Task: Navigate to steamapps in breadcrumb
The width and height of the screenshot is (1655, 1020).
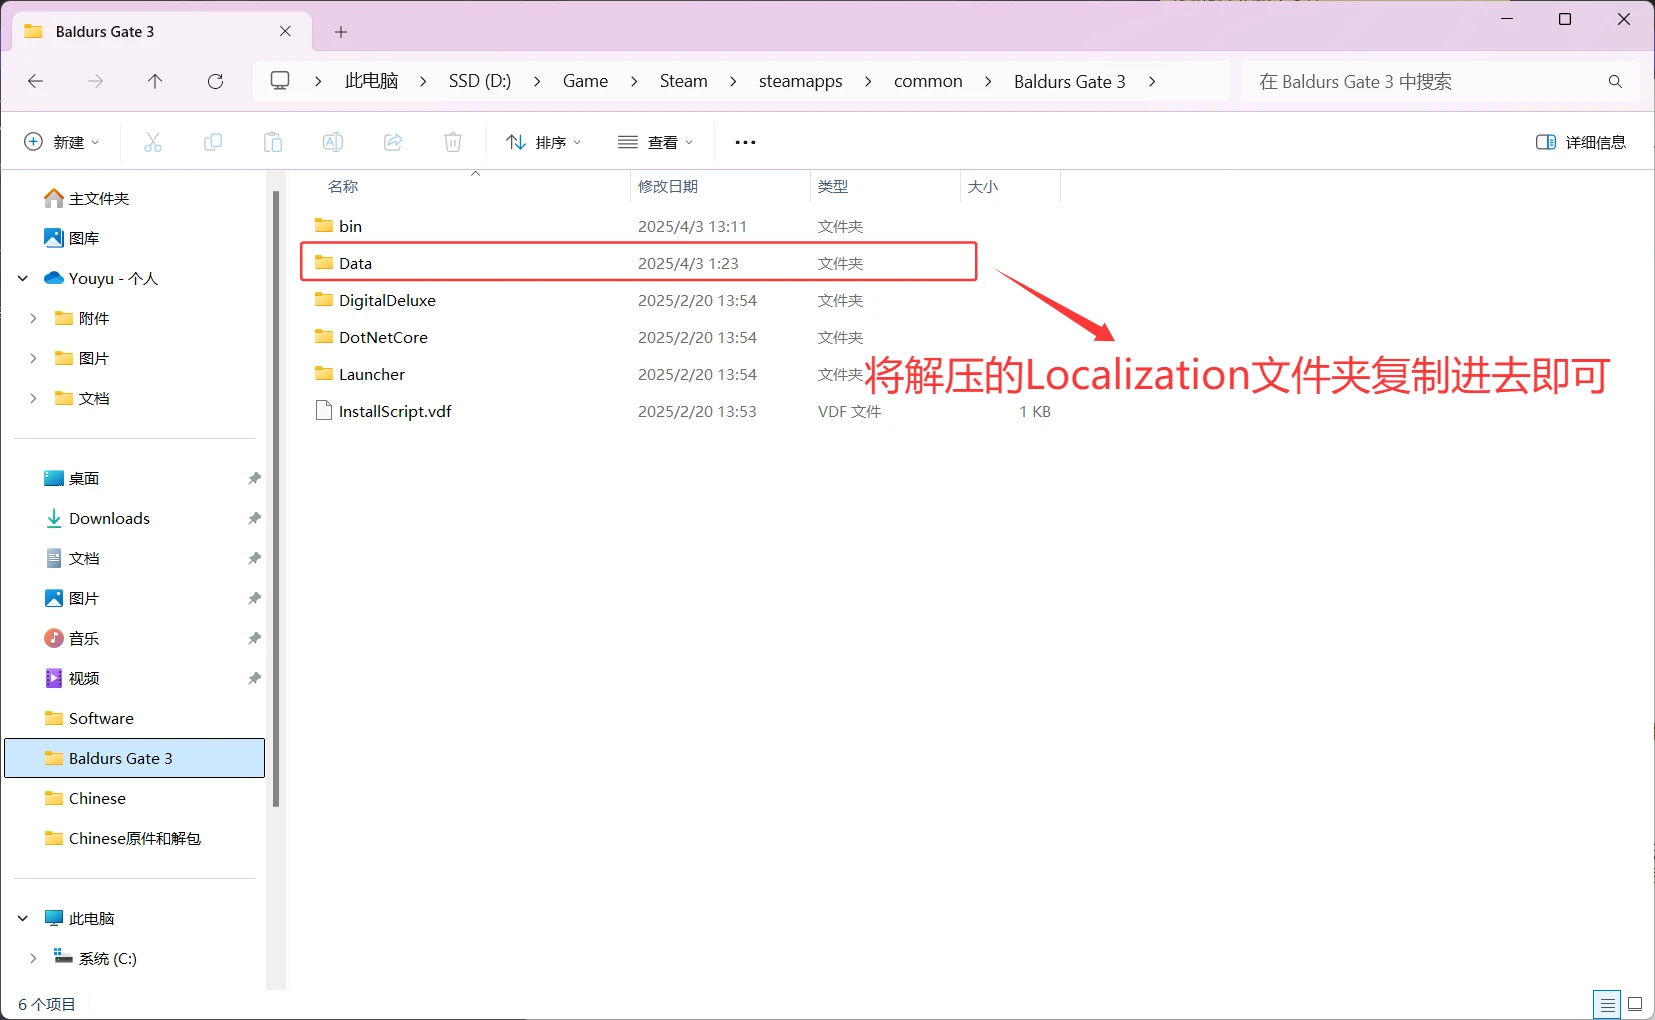Action: point(800,82)
